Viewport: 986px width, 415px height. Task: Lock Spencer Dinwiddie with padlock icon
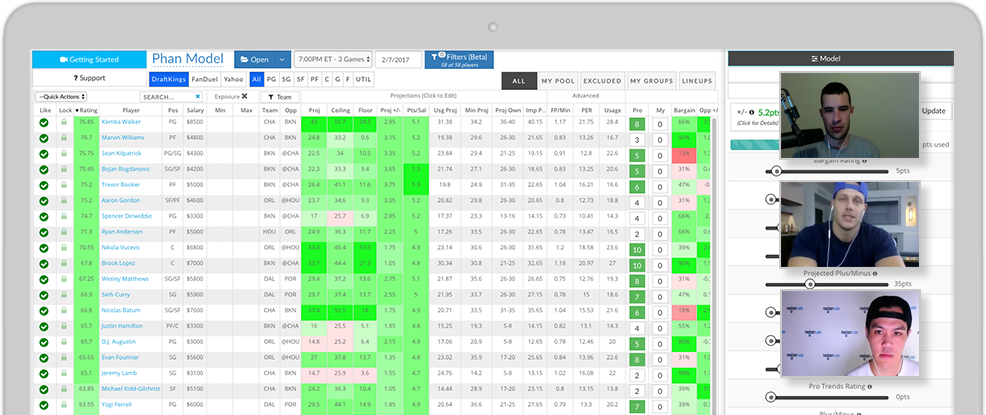(x=64, y=216)
